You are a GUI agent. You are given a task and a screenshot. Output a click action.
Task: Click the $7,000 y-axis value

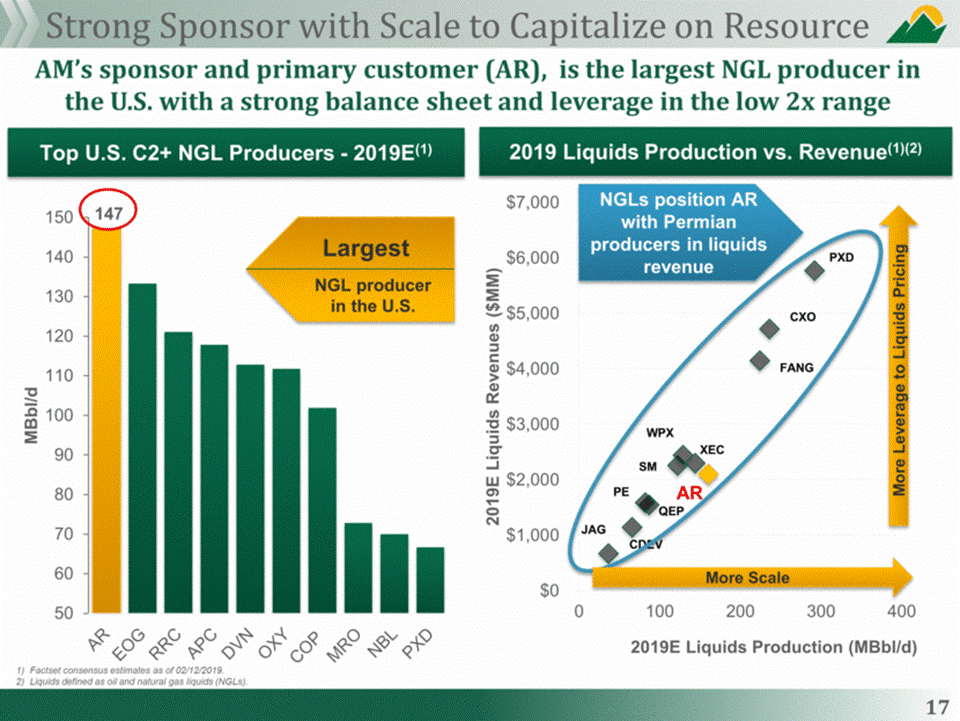(x=533, y=202)
